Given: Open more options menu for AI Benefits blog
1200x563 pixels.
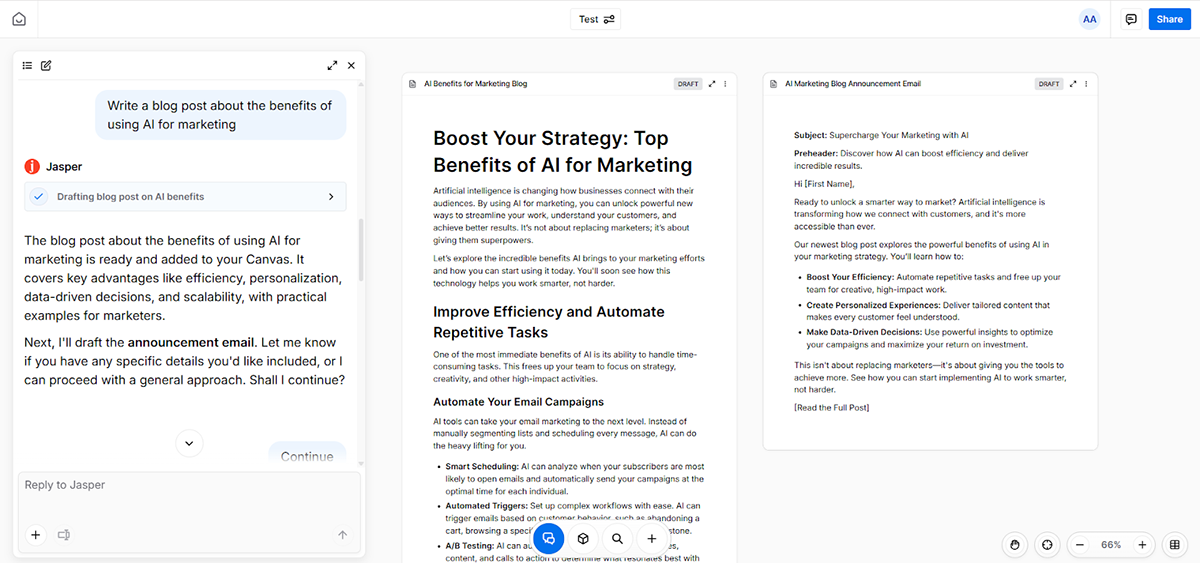Looking at the screenshot, I should 725,84.
